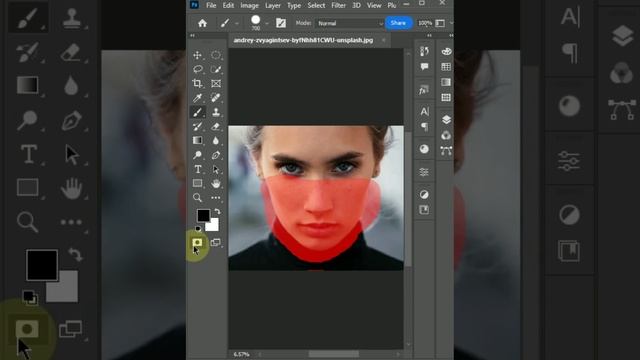Open the Image menu
640x360 pixels.
click(249, 5)
